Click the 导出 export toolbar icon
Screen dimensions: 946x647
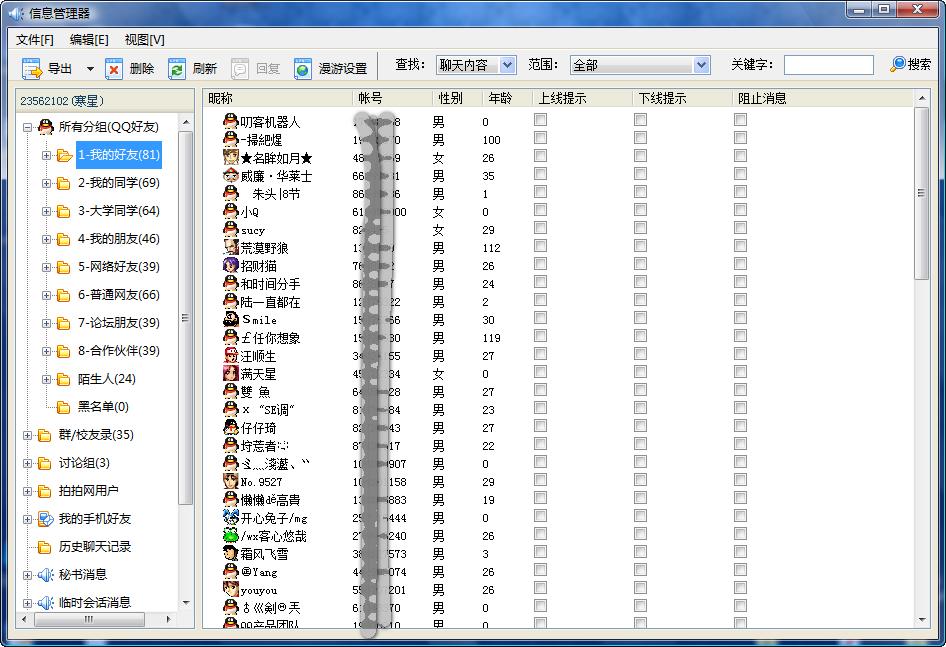(32, 68)
